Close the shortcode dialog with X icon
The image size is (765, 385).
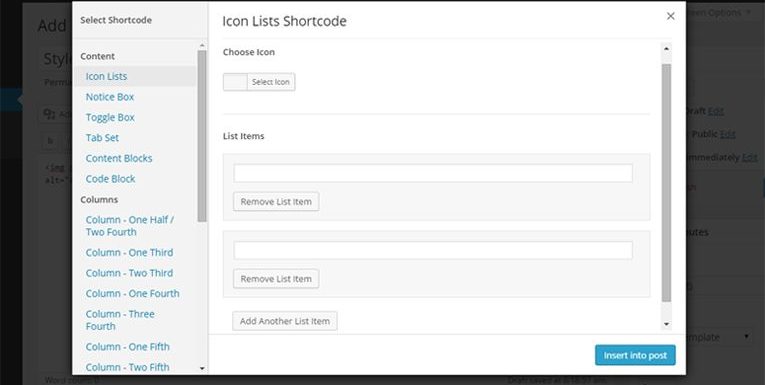click(670, 16)
